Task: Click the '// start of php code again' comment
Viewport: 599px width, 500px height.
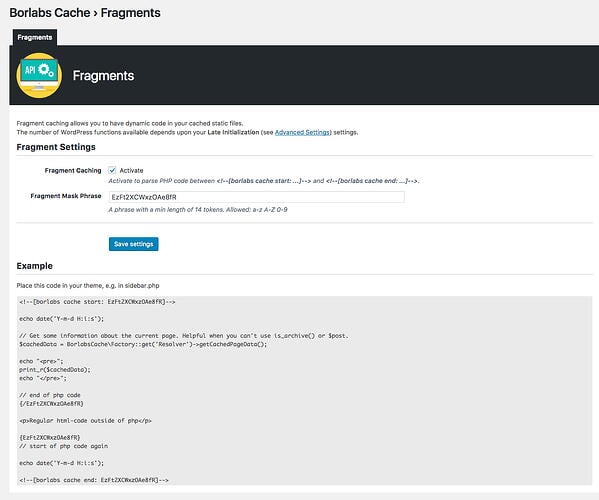Action: pyautogui.click(x=63, y=446)
